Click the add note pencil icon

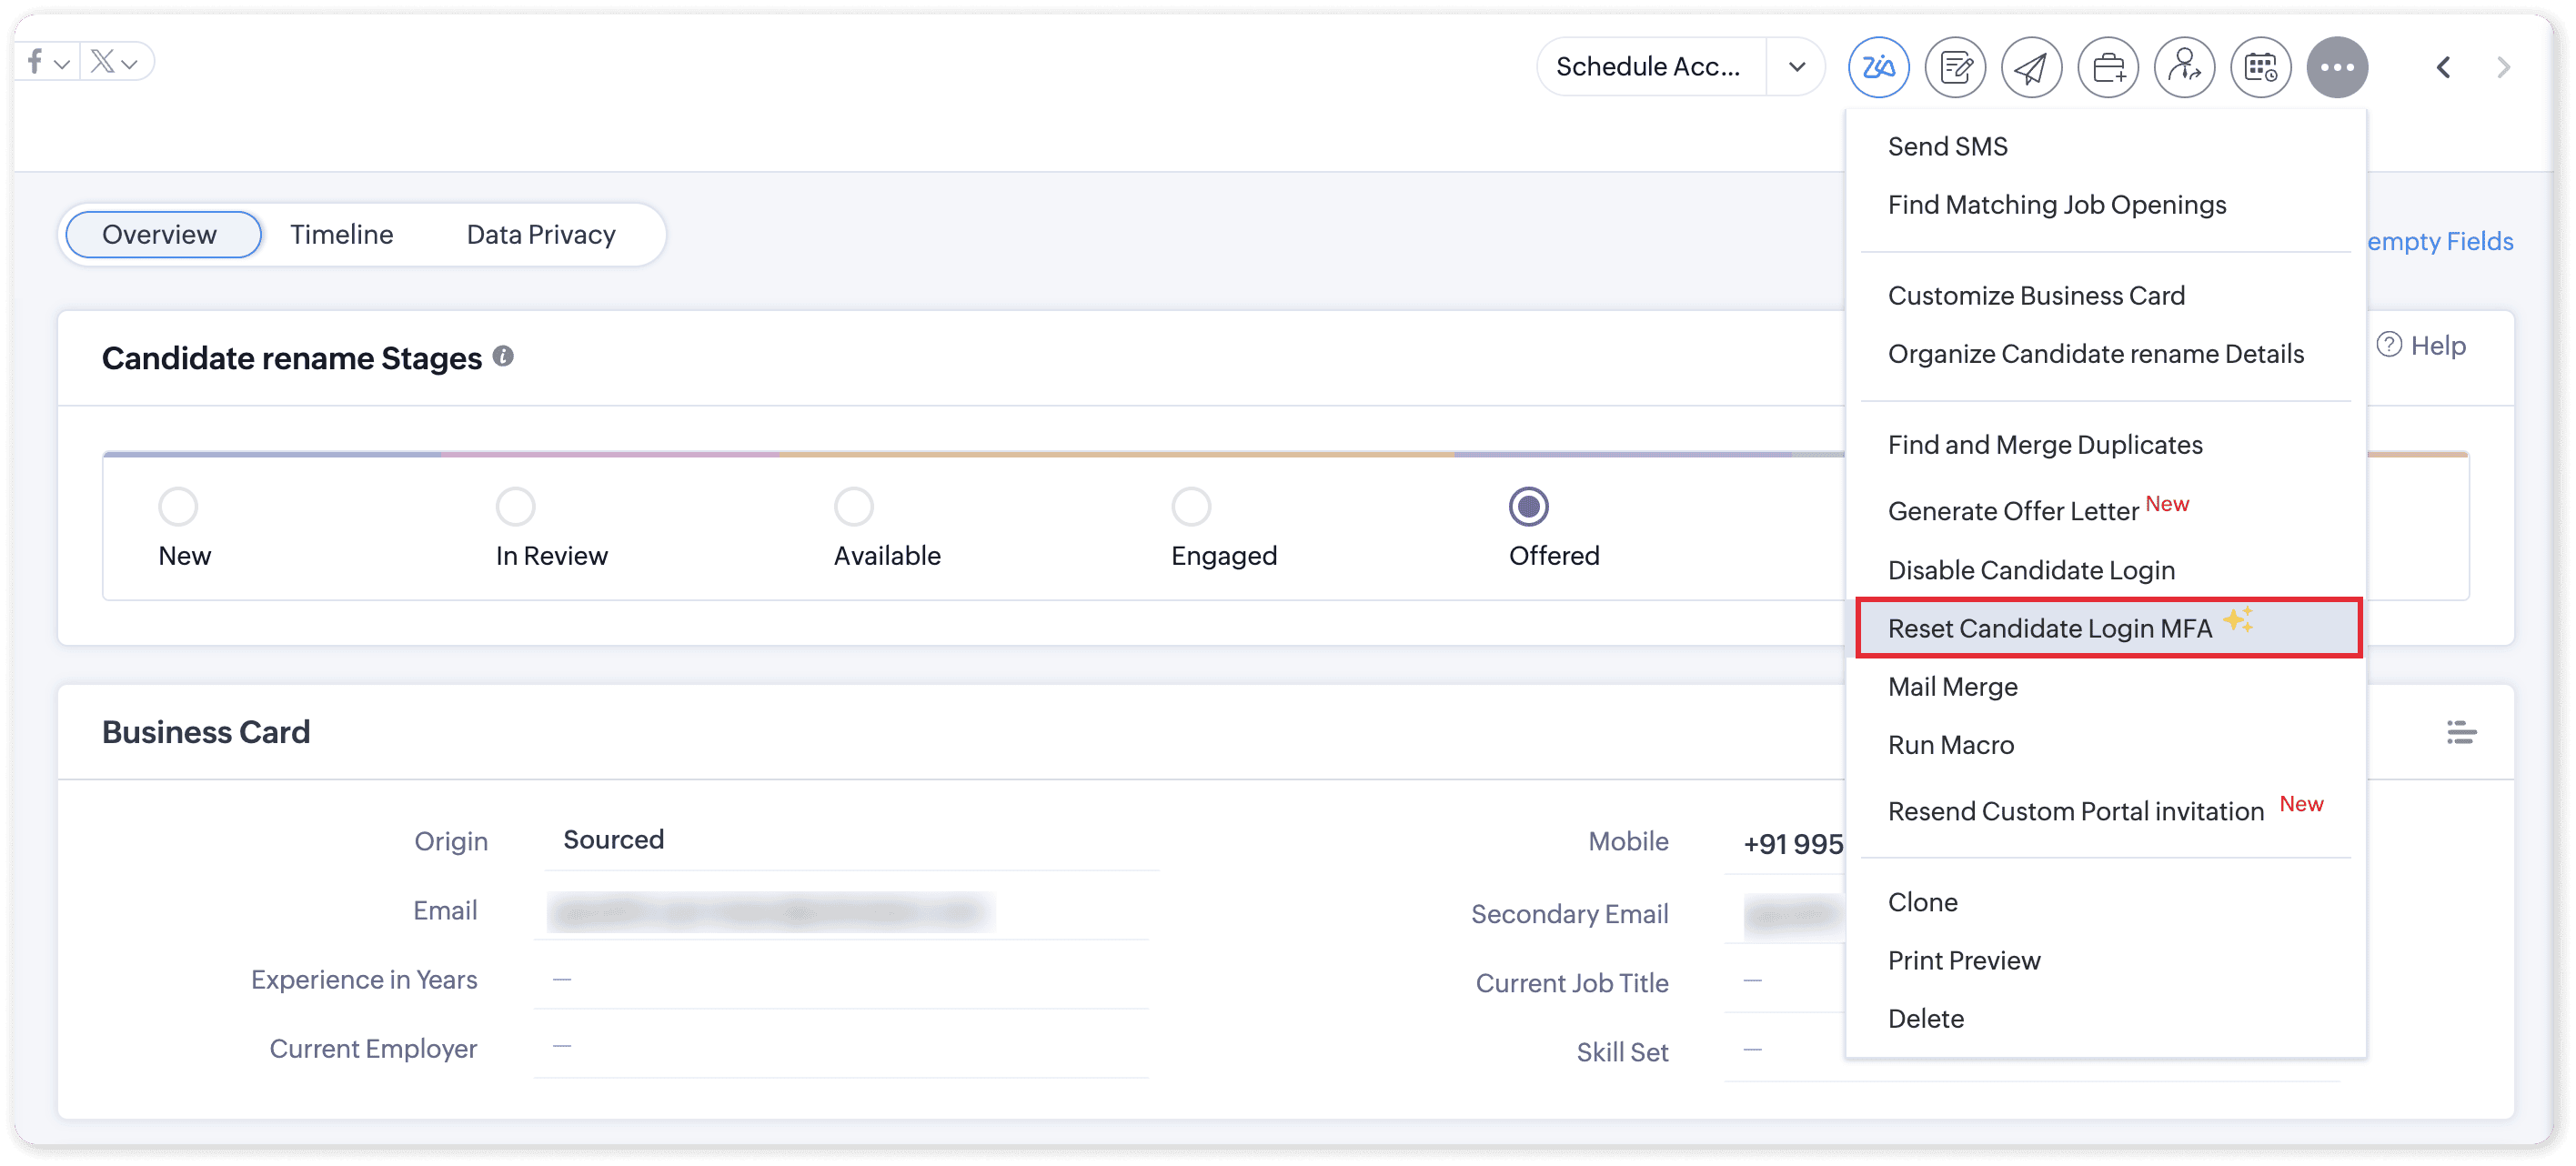1954,67
